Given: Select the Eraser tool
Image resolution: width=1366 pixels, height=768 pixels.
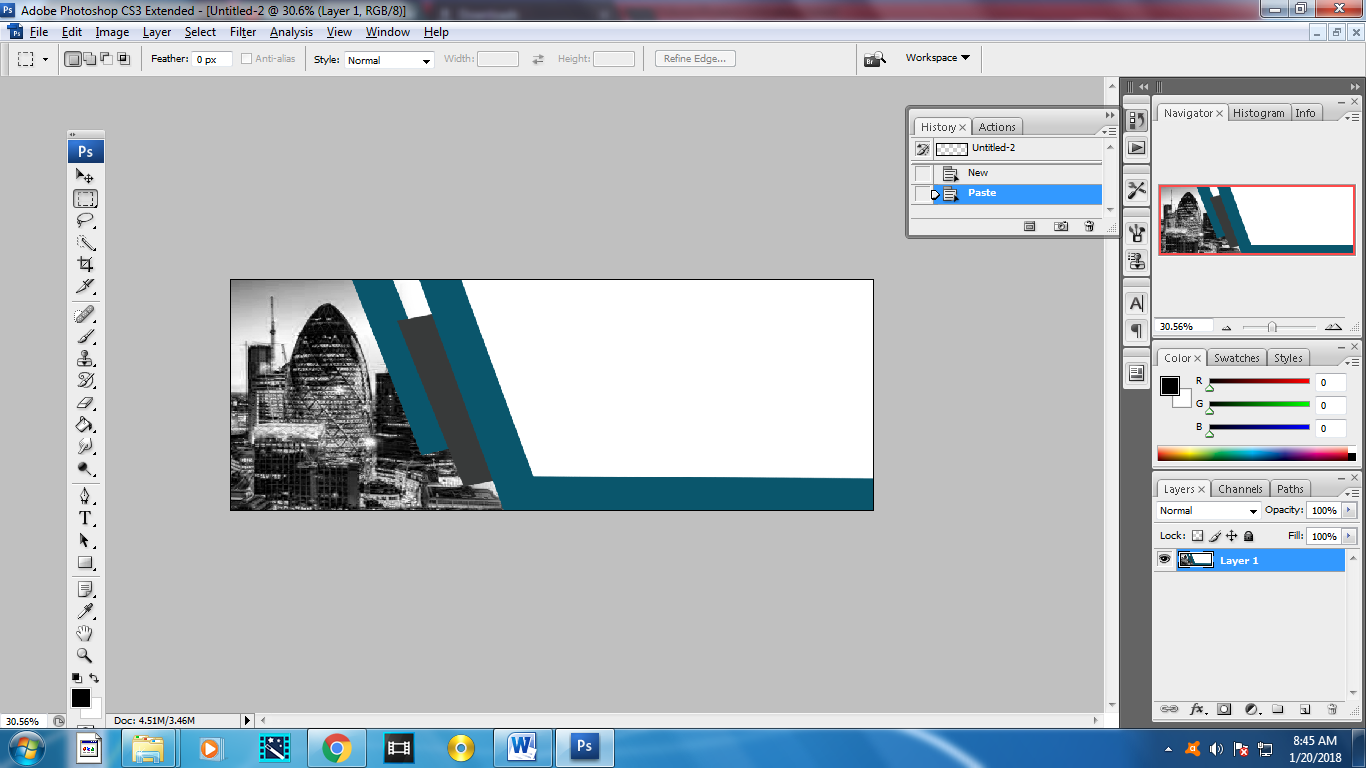Looking at the screenshot, I should coord(85,403).
